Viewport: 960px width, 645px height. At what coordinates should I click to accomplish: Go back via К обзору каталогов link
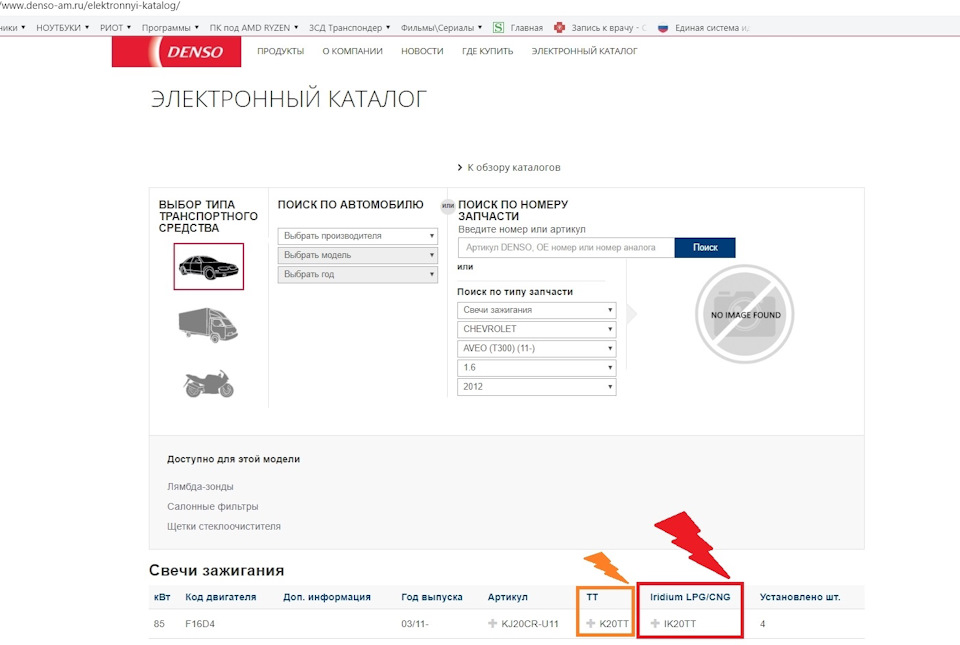(x=509, y=167)
